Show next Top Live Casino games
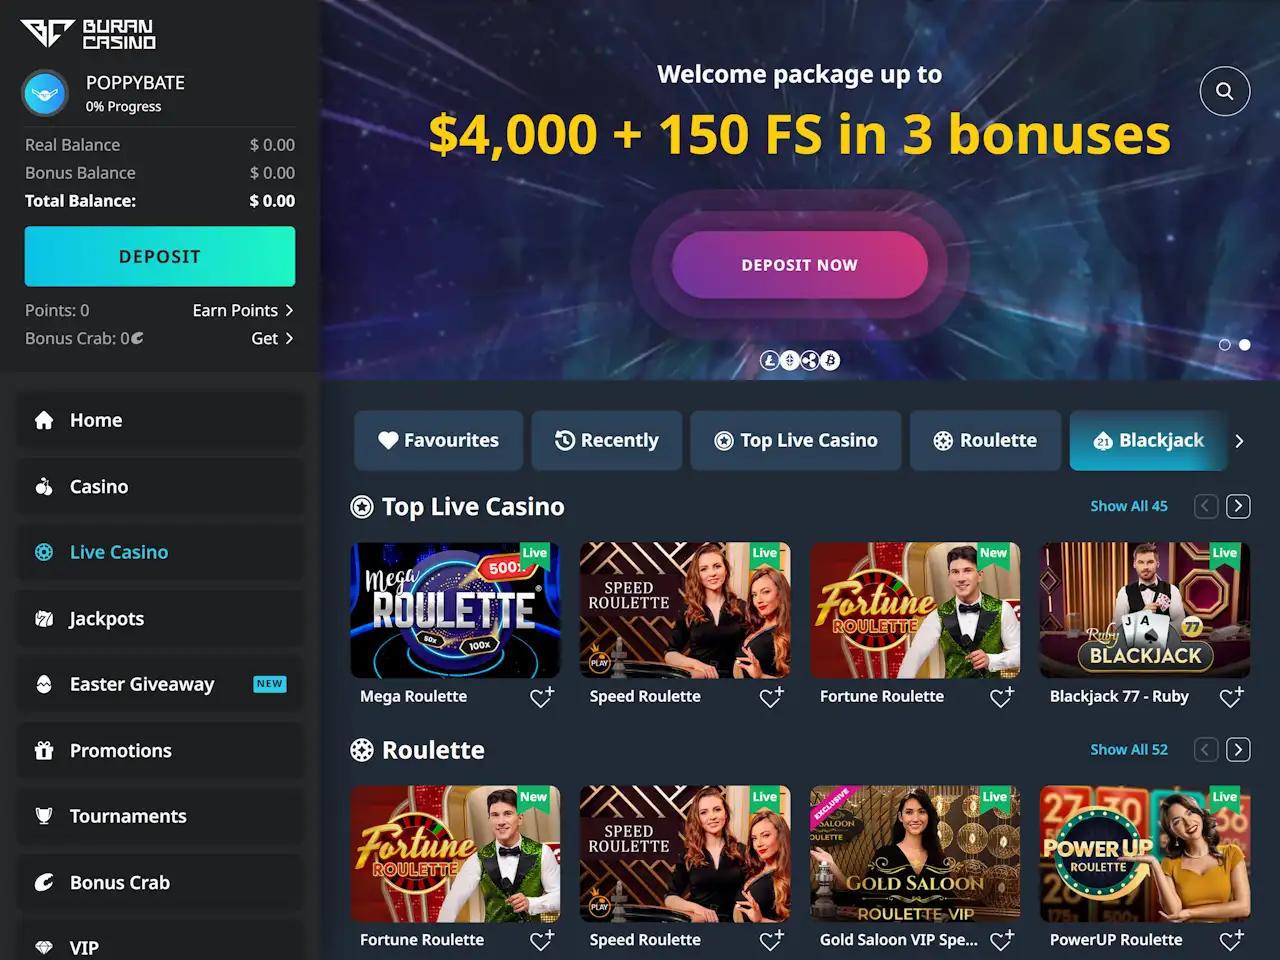This screenshot has width=1280, height=960. click(1238, 506)
